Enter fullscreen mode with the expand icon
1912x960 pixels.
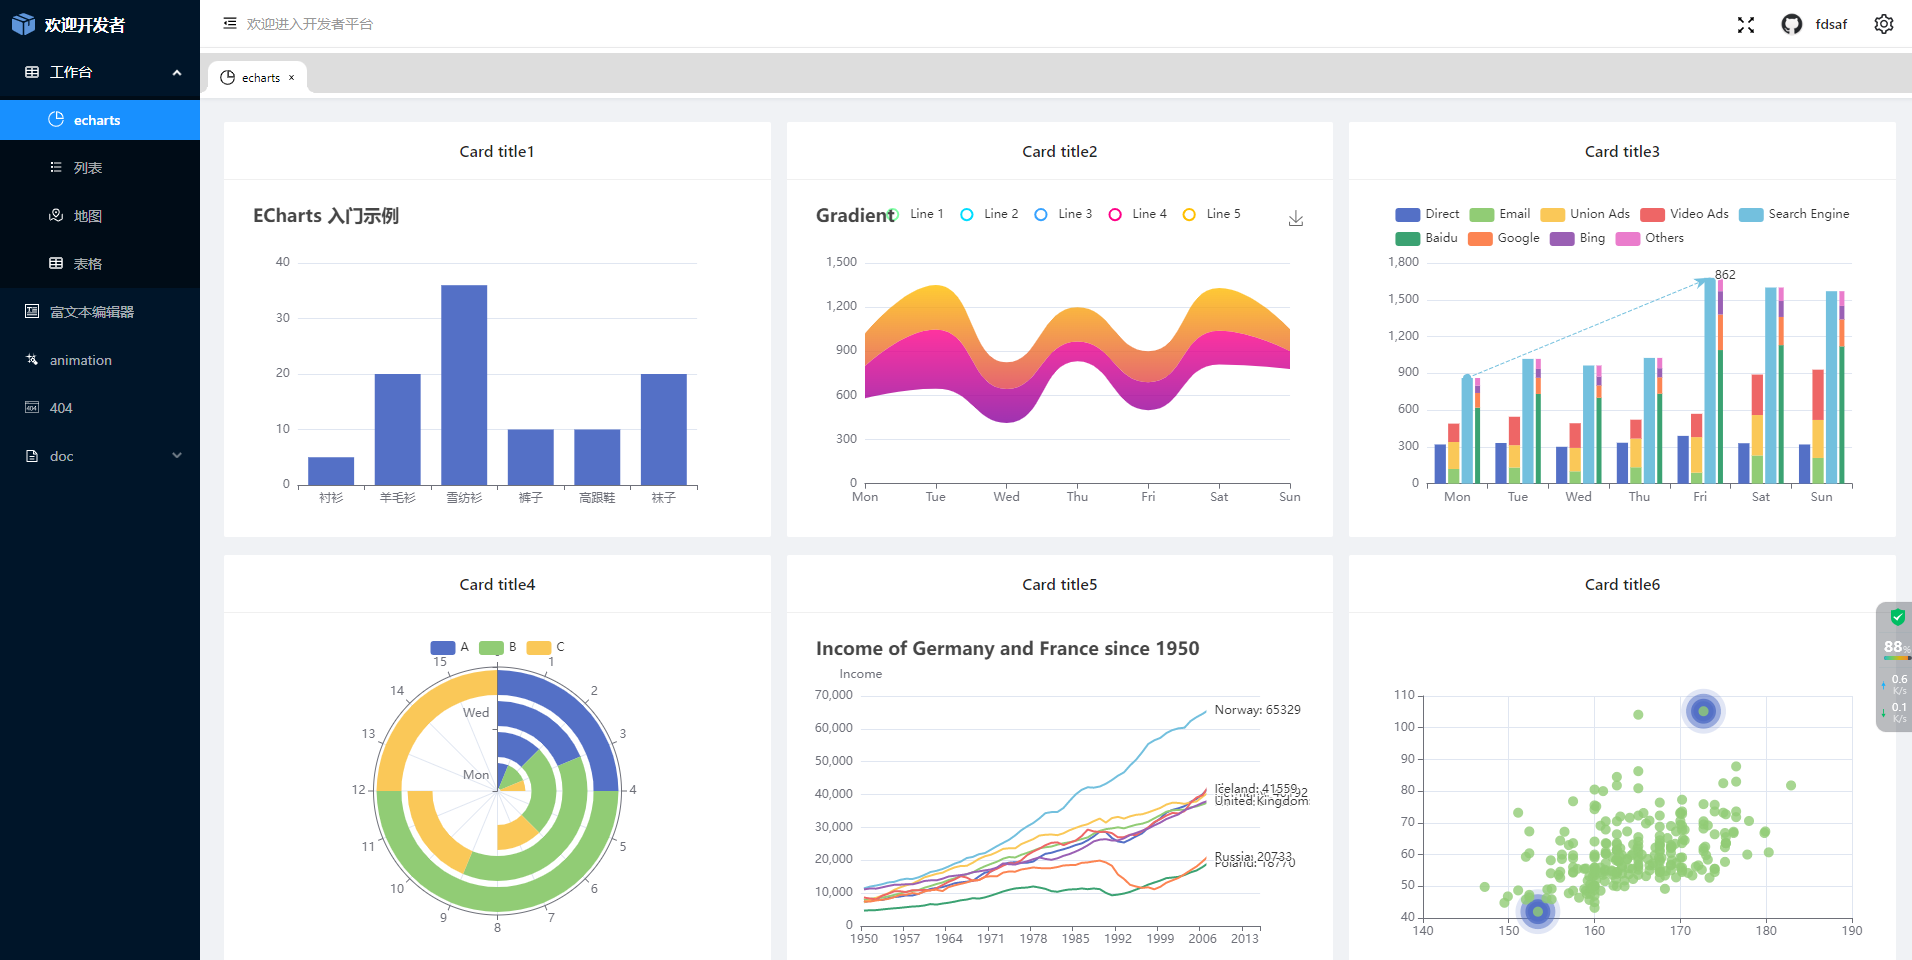(x=1746, y=25)
